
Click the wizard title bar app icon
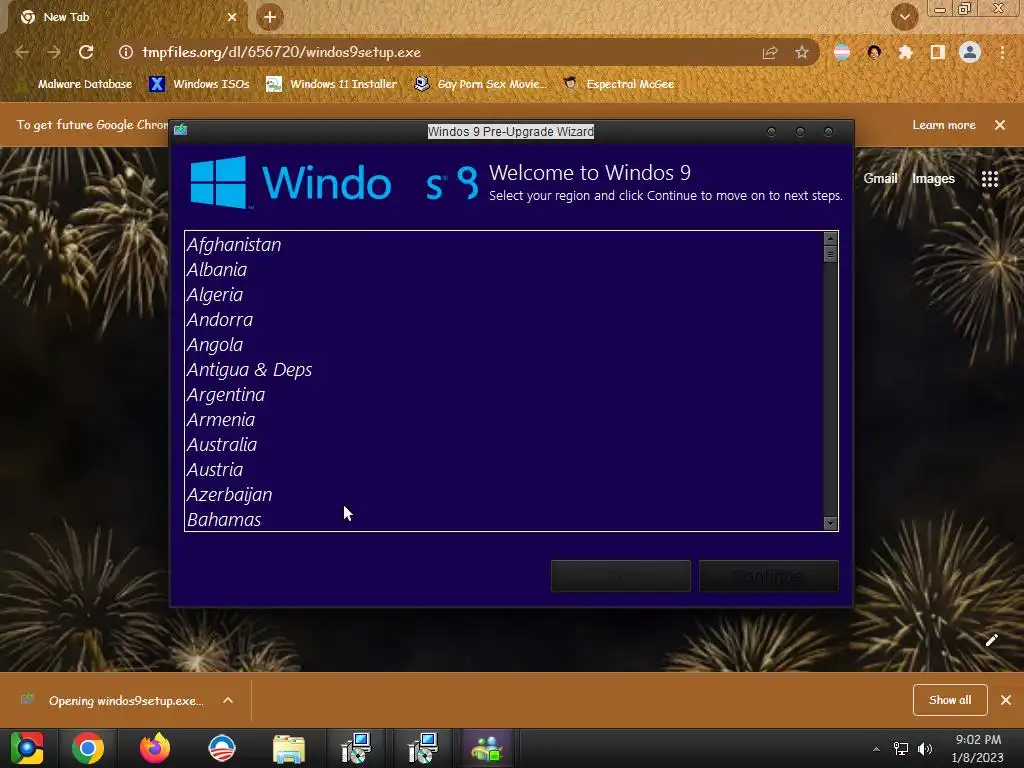[x=181, y=129]
